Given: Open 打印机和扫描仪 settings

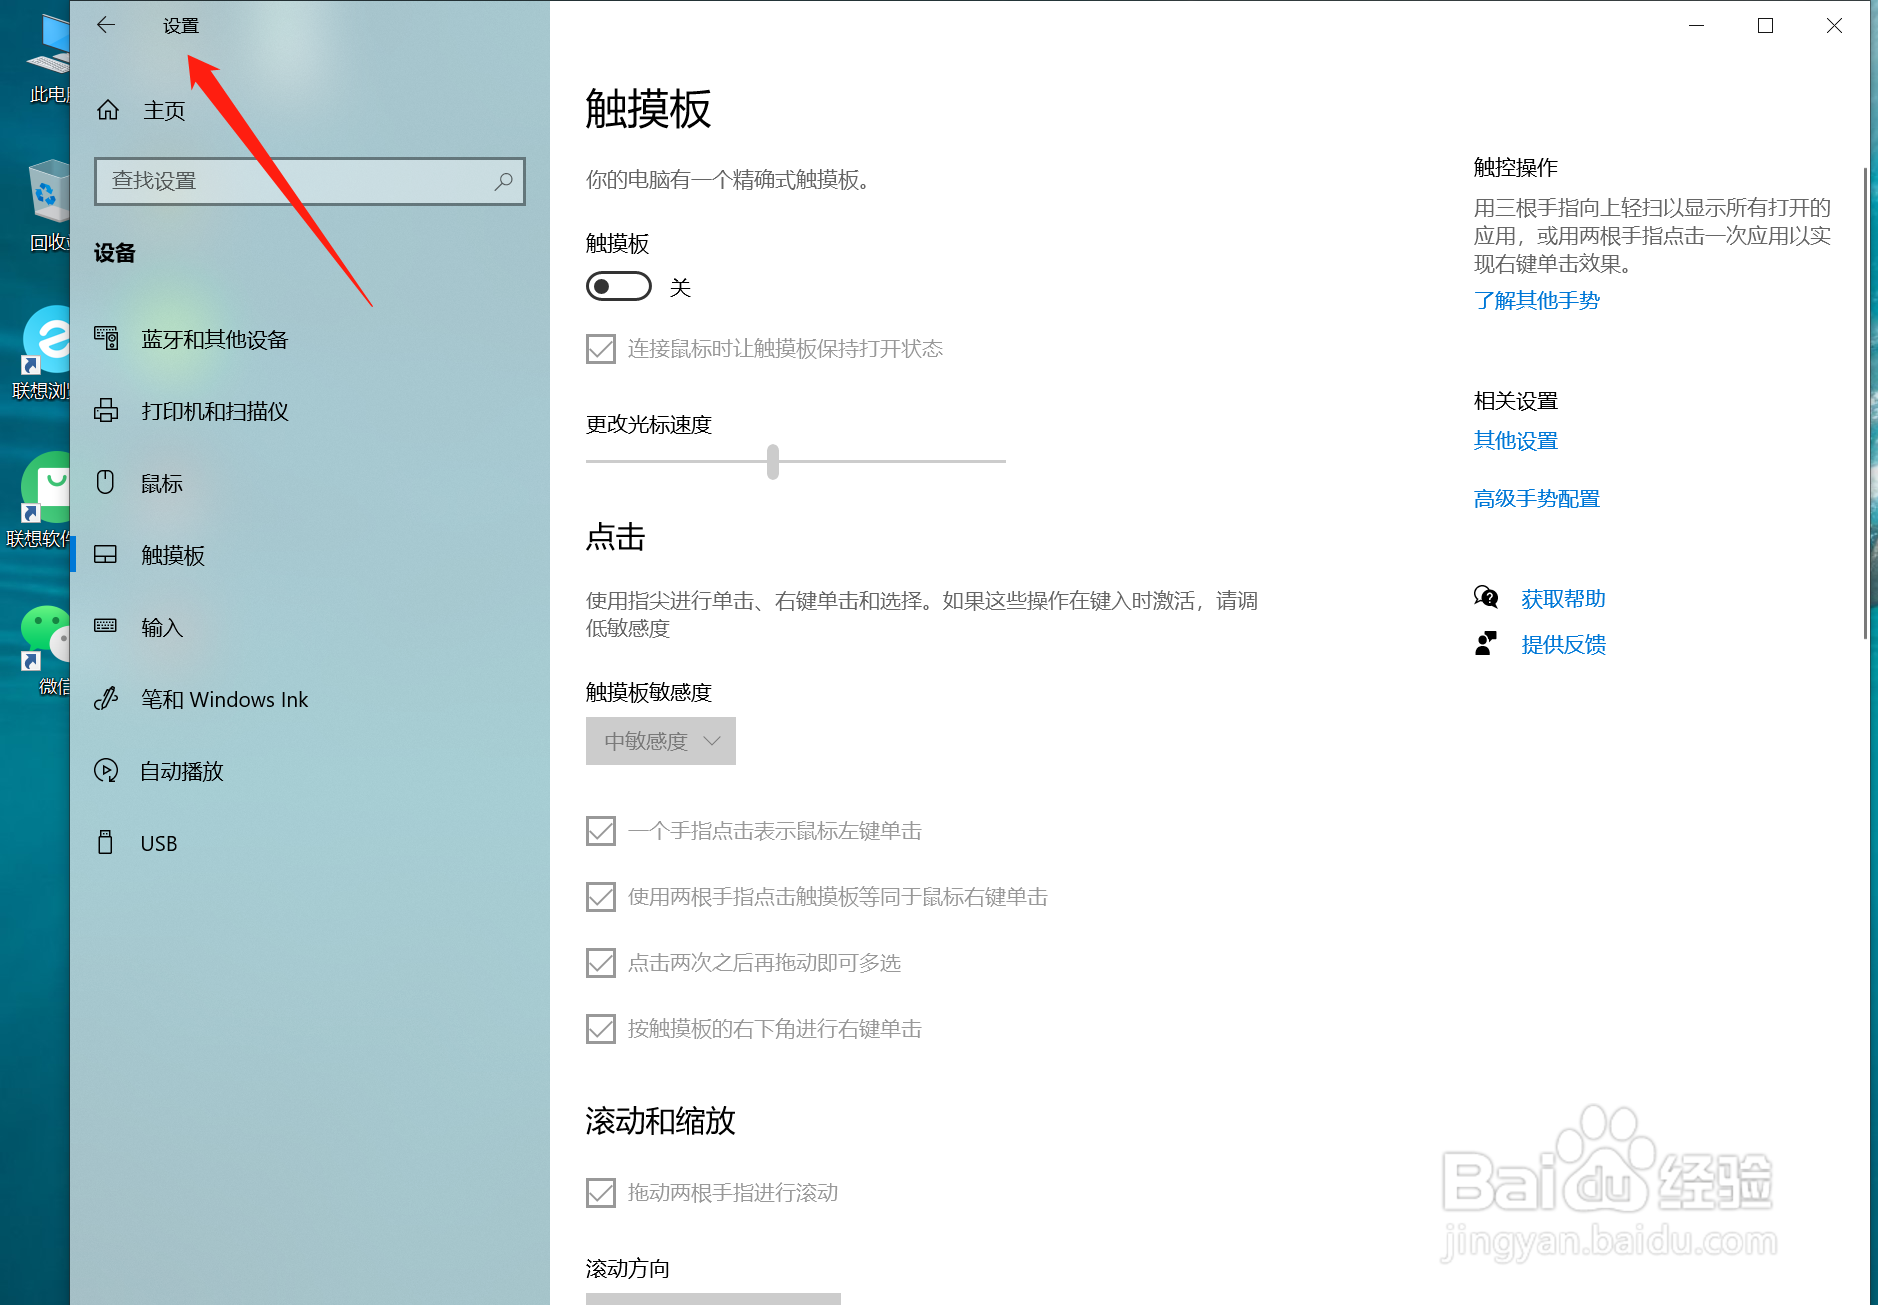Looking at the screenshot, I should pos(214,411).
